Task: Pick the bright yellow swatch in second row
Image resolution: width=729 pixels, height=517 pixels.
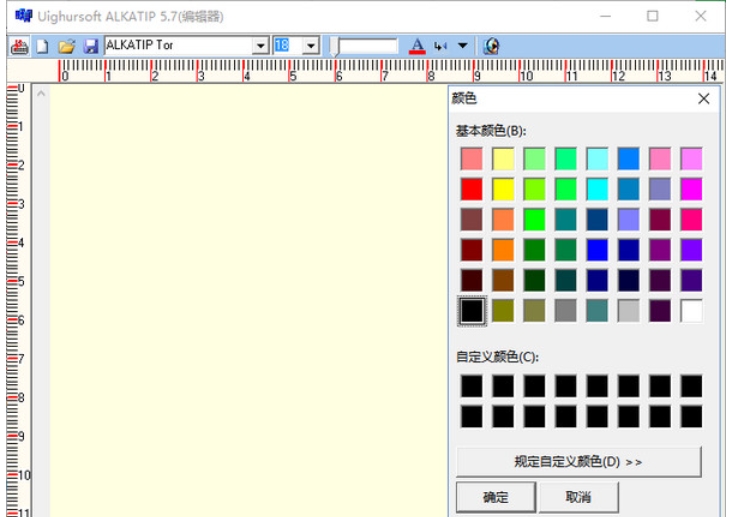Action: point(503,189)
